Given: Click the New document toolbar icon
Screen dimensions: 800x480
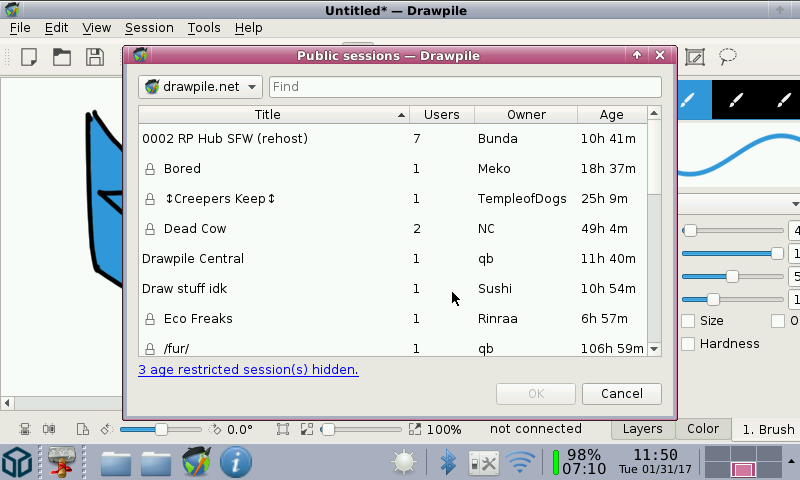Looking at the screenshot, I should coord(30,57).
